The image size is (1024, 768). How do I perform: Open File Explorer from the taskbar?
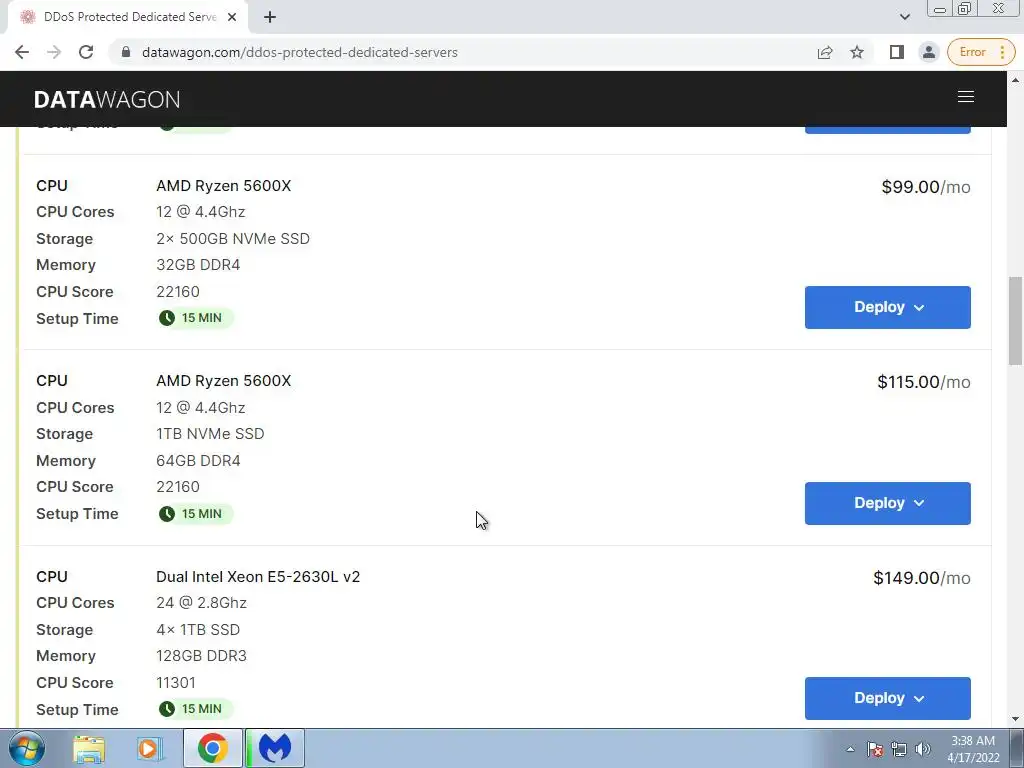(x=89, y=748)
